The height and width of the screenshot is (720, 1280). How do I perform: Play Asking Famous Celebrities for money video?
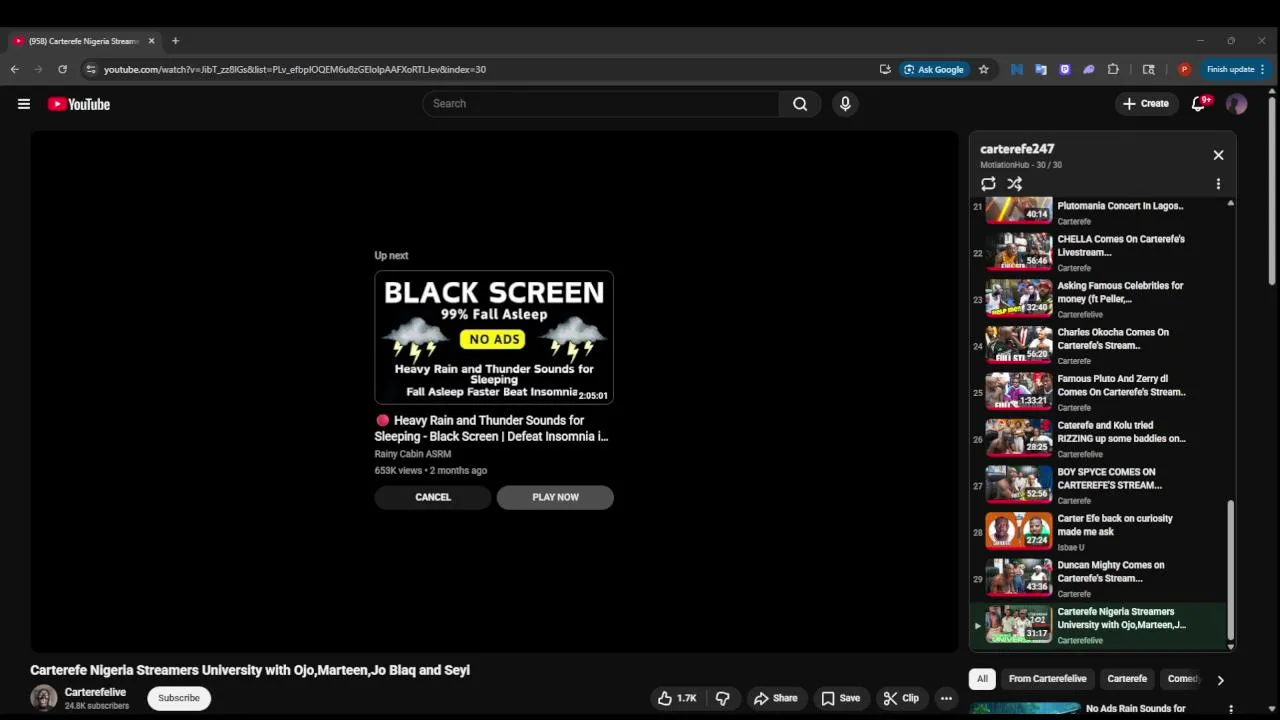(x=1100, y=299)
